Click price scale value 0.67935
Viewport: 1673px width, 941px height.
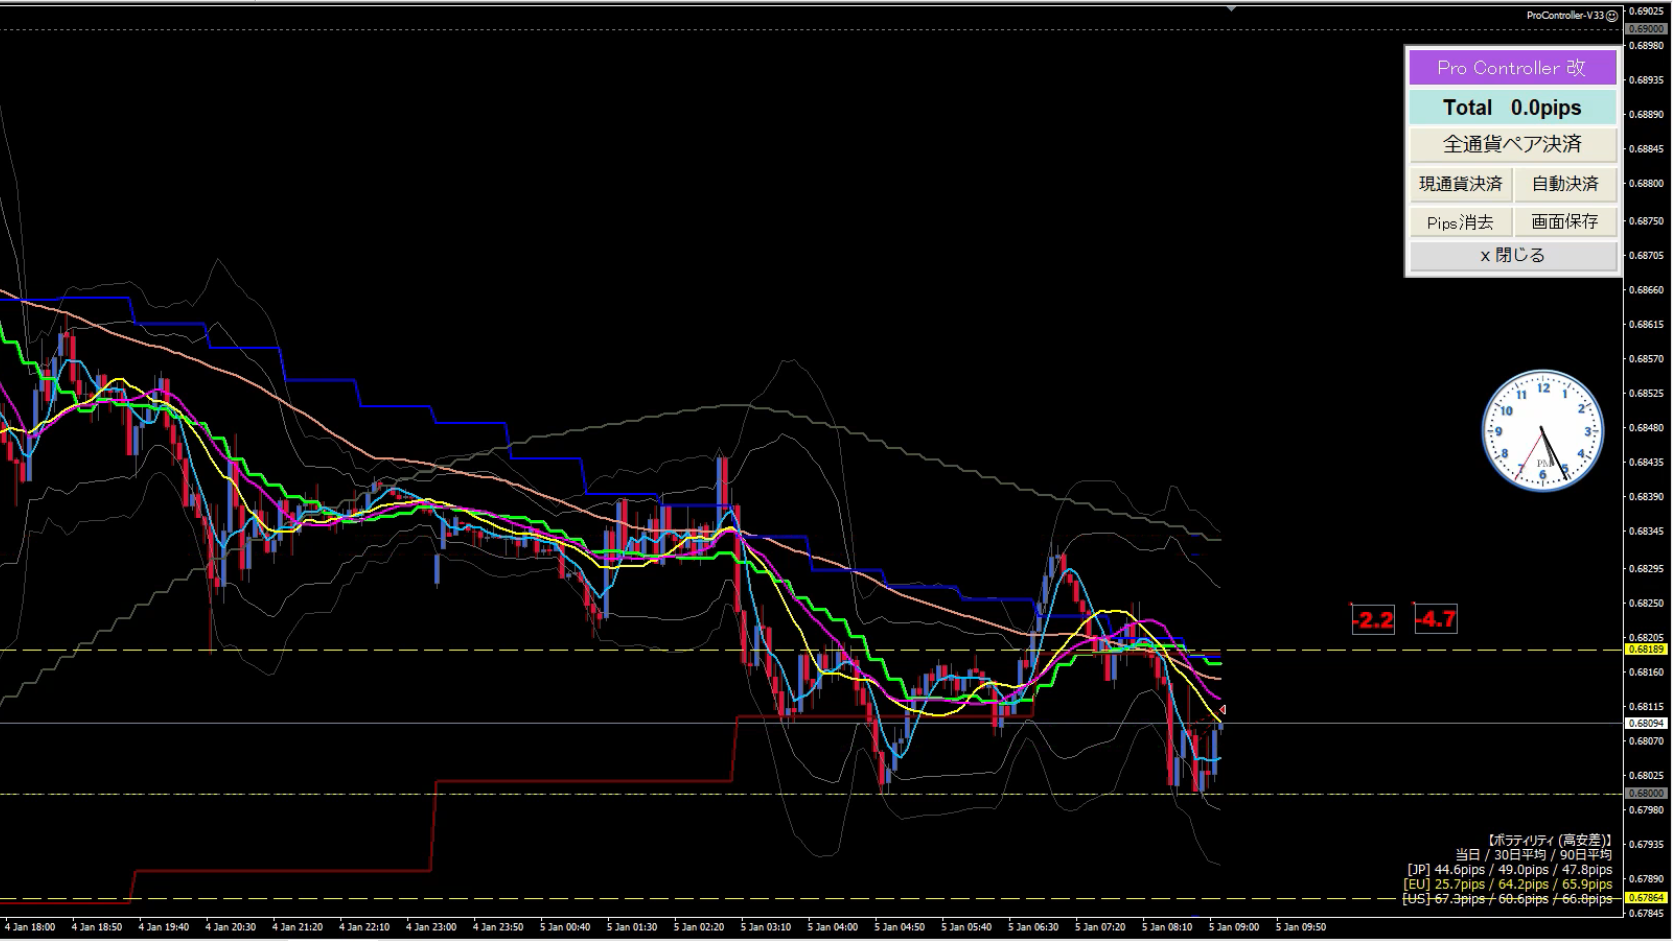point(1647,845)
